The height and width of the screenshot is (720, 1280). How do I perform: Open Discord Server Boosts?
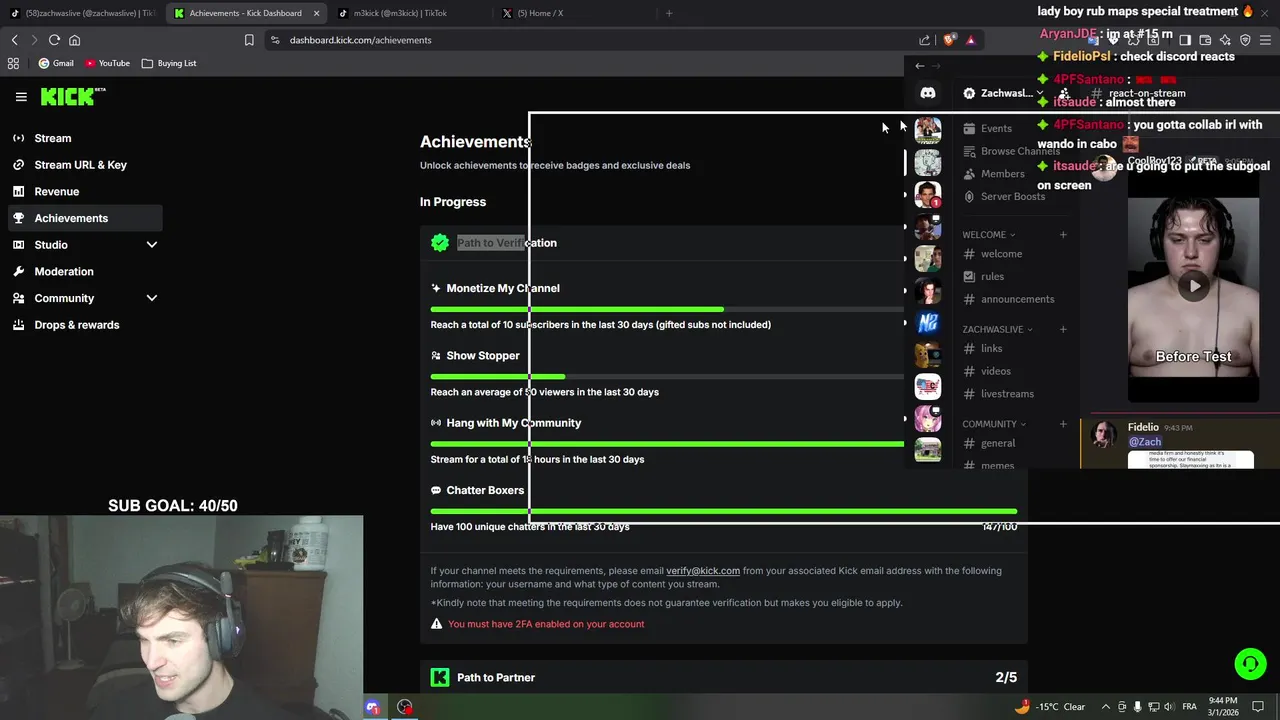tap(1004, 197)
